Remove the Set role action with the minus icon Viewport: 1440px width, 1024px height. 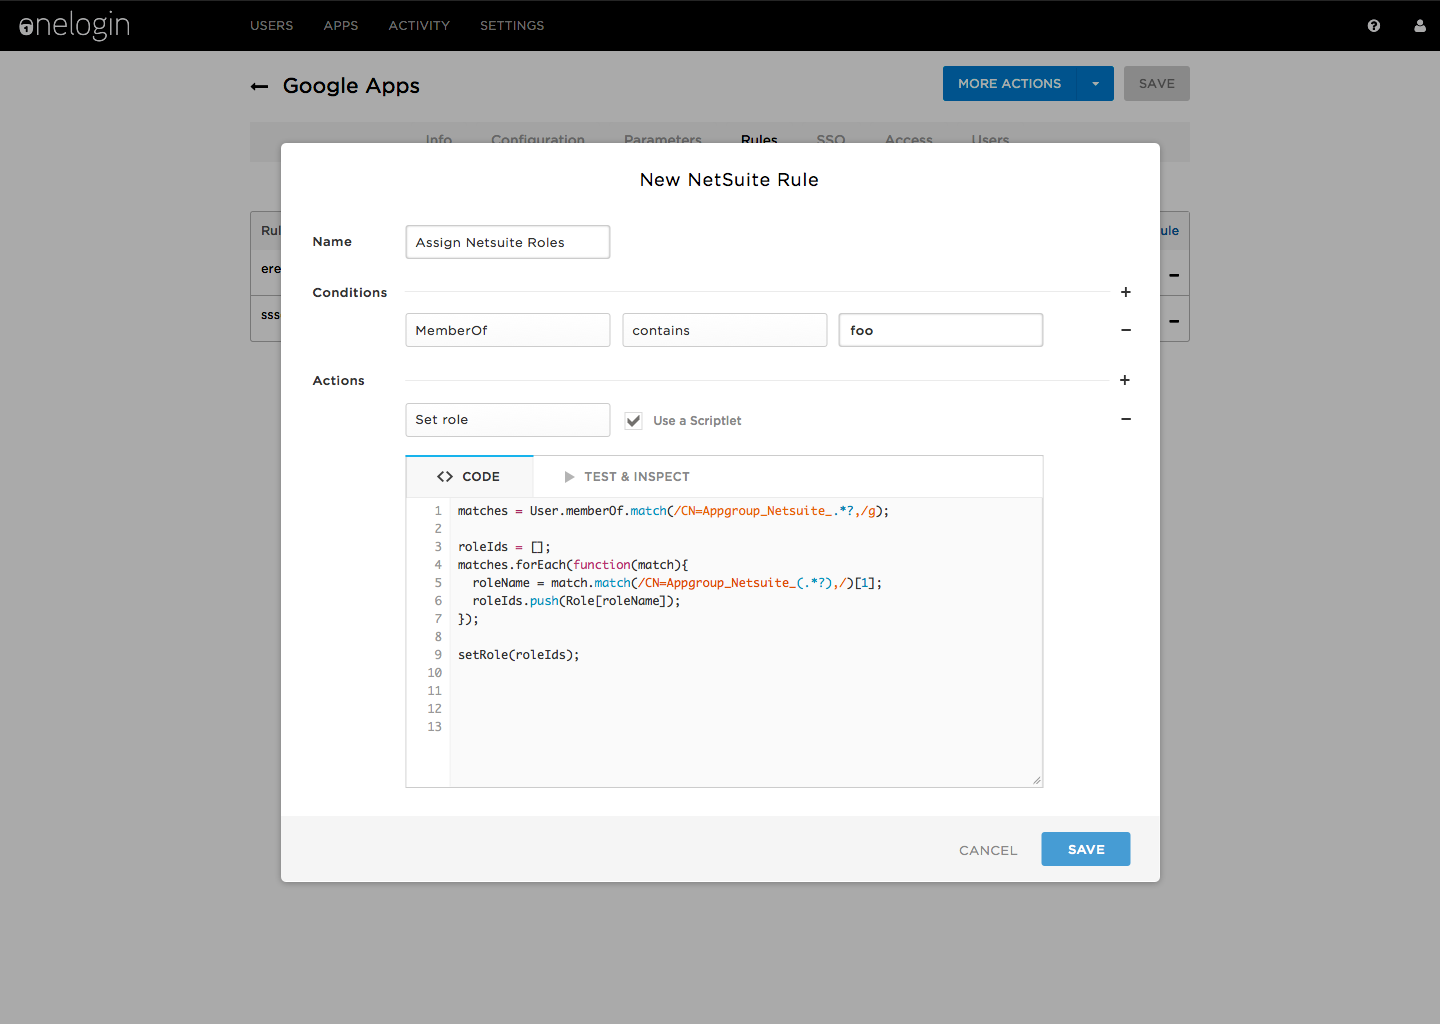tap(1126, 419)
